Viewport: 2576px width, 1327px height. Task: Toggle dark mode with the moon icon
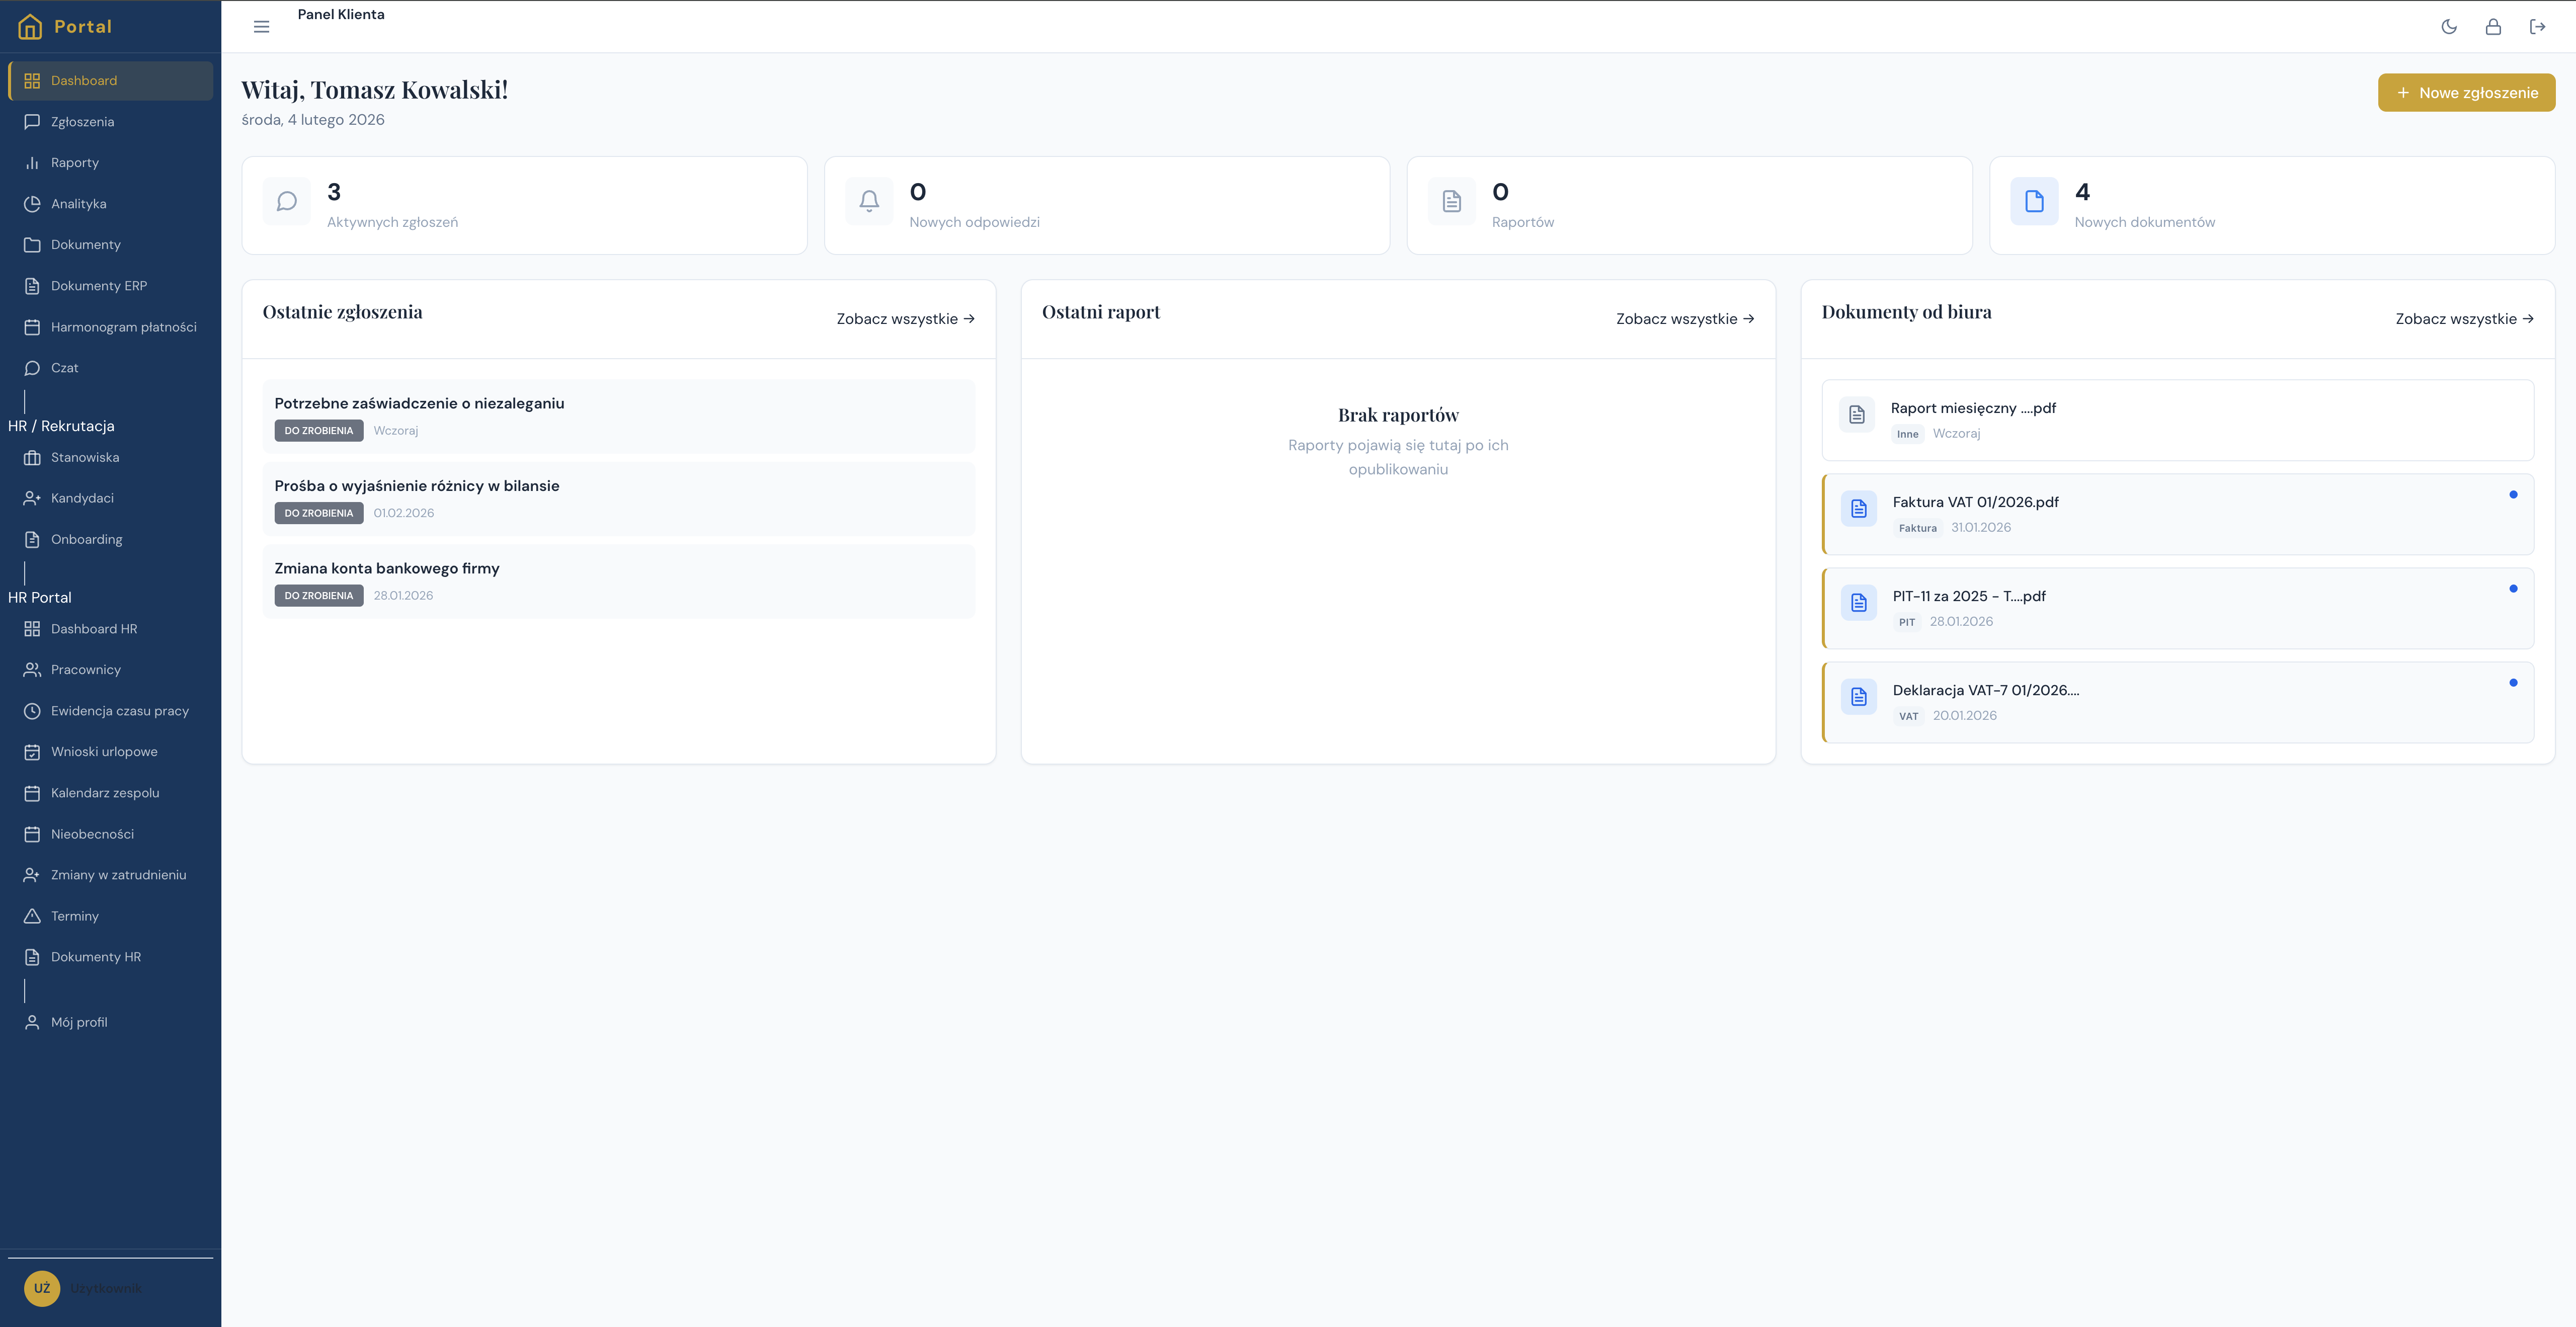click(x=2449, y=26)
